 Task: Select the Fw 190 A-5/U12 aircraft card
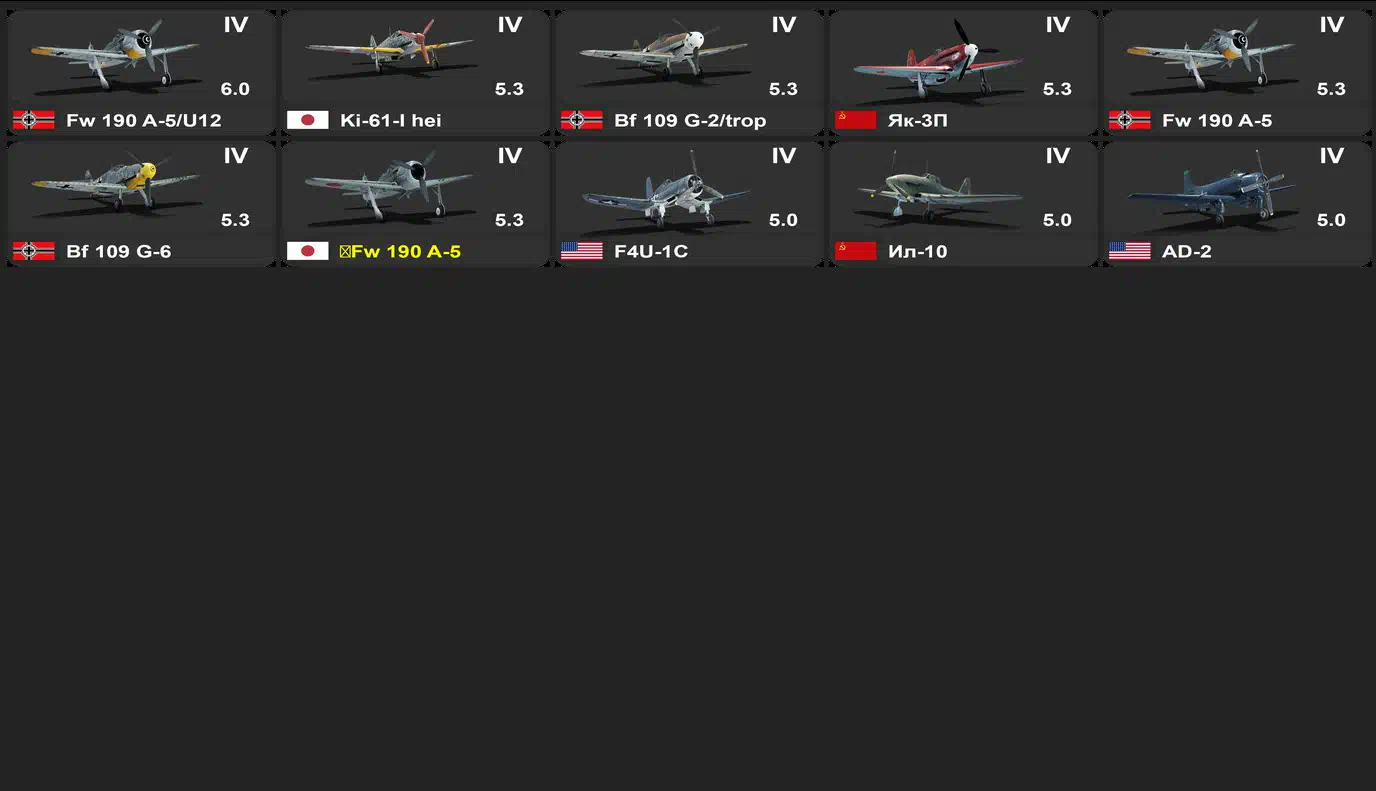pos(141,72)
